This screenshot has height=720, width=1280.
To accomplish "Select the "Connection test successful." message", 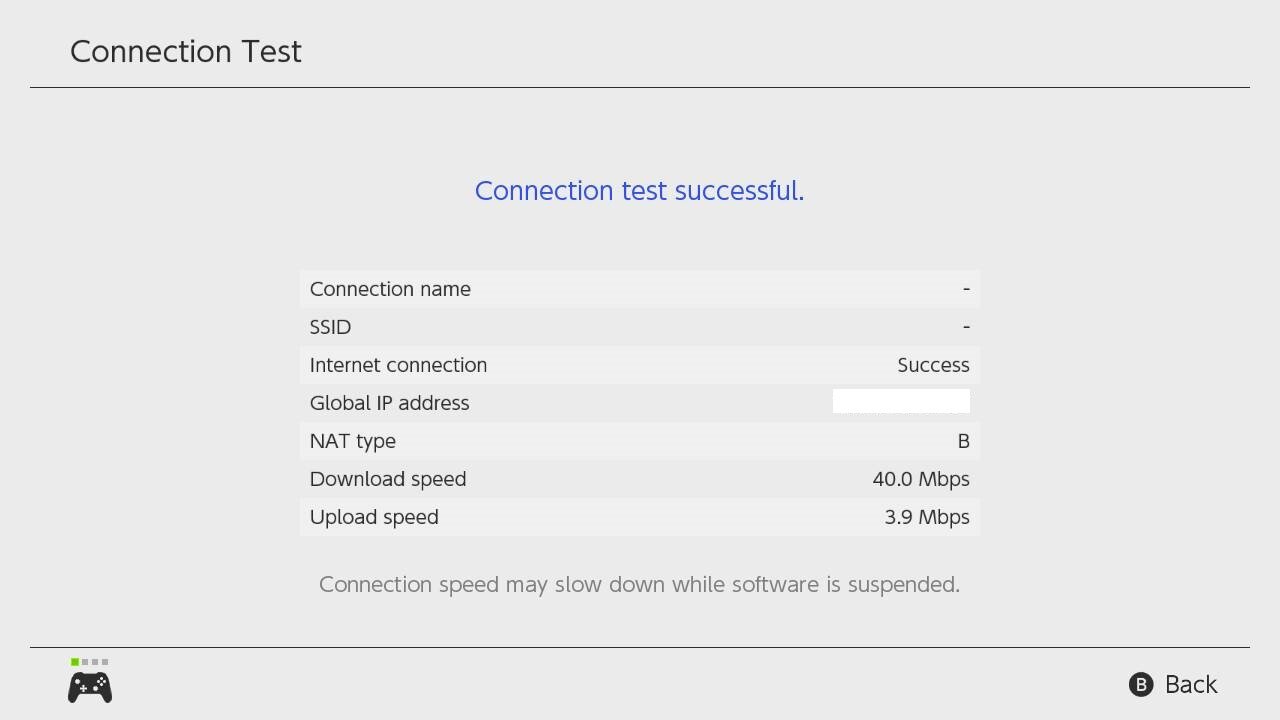I will tap(639, 190).
